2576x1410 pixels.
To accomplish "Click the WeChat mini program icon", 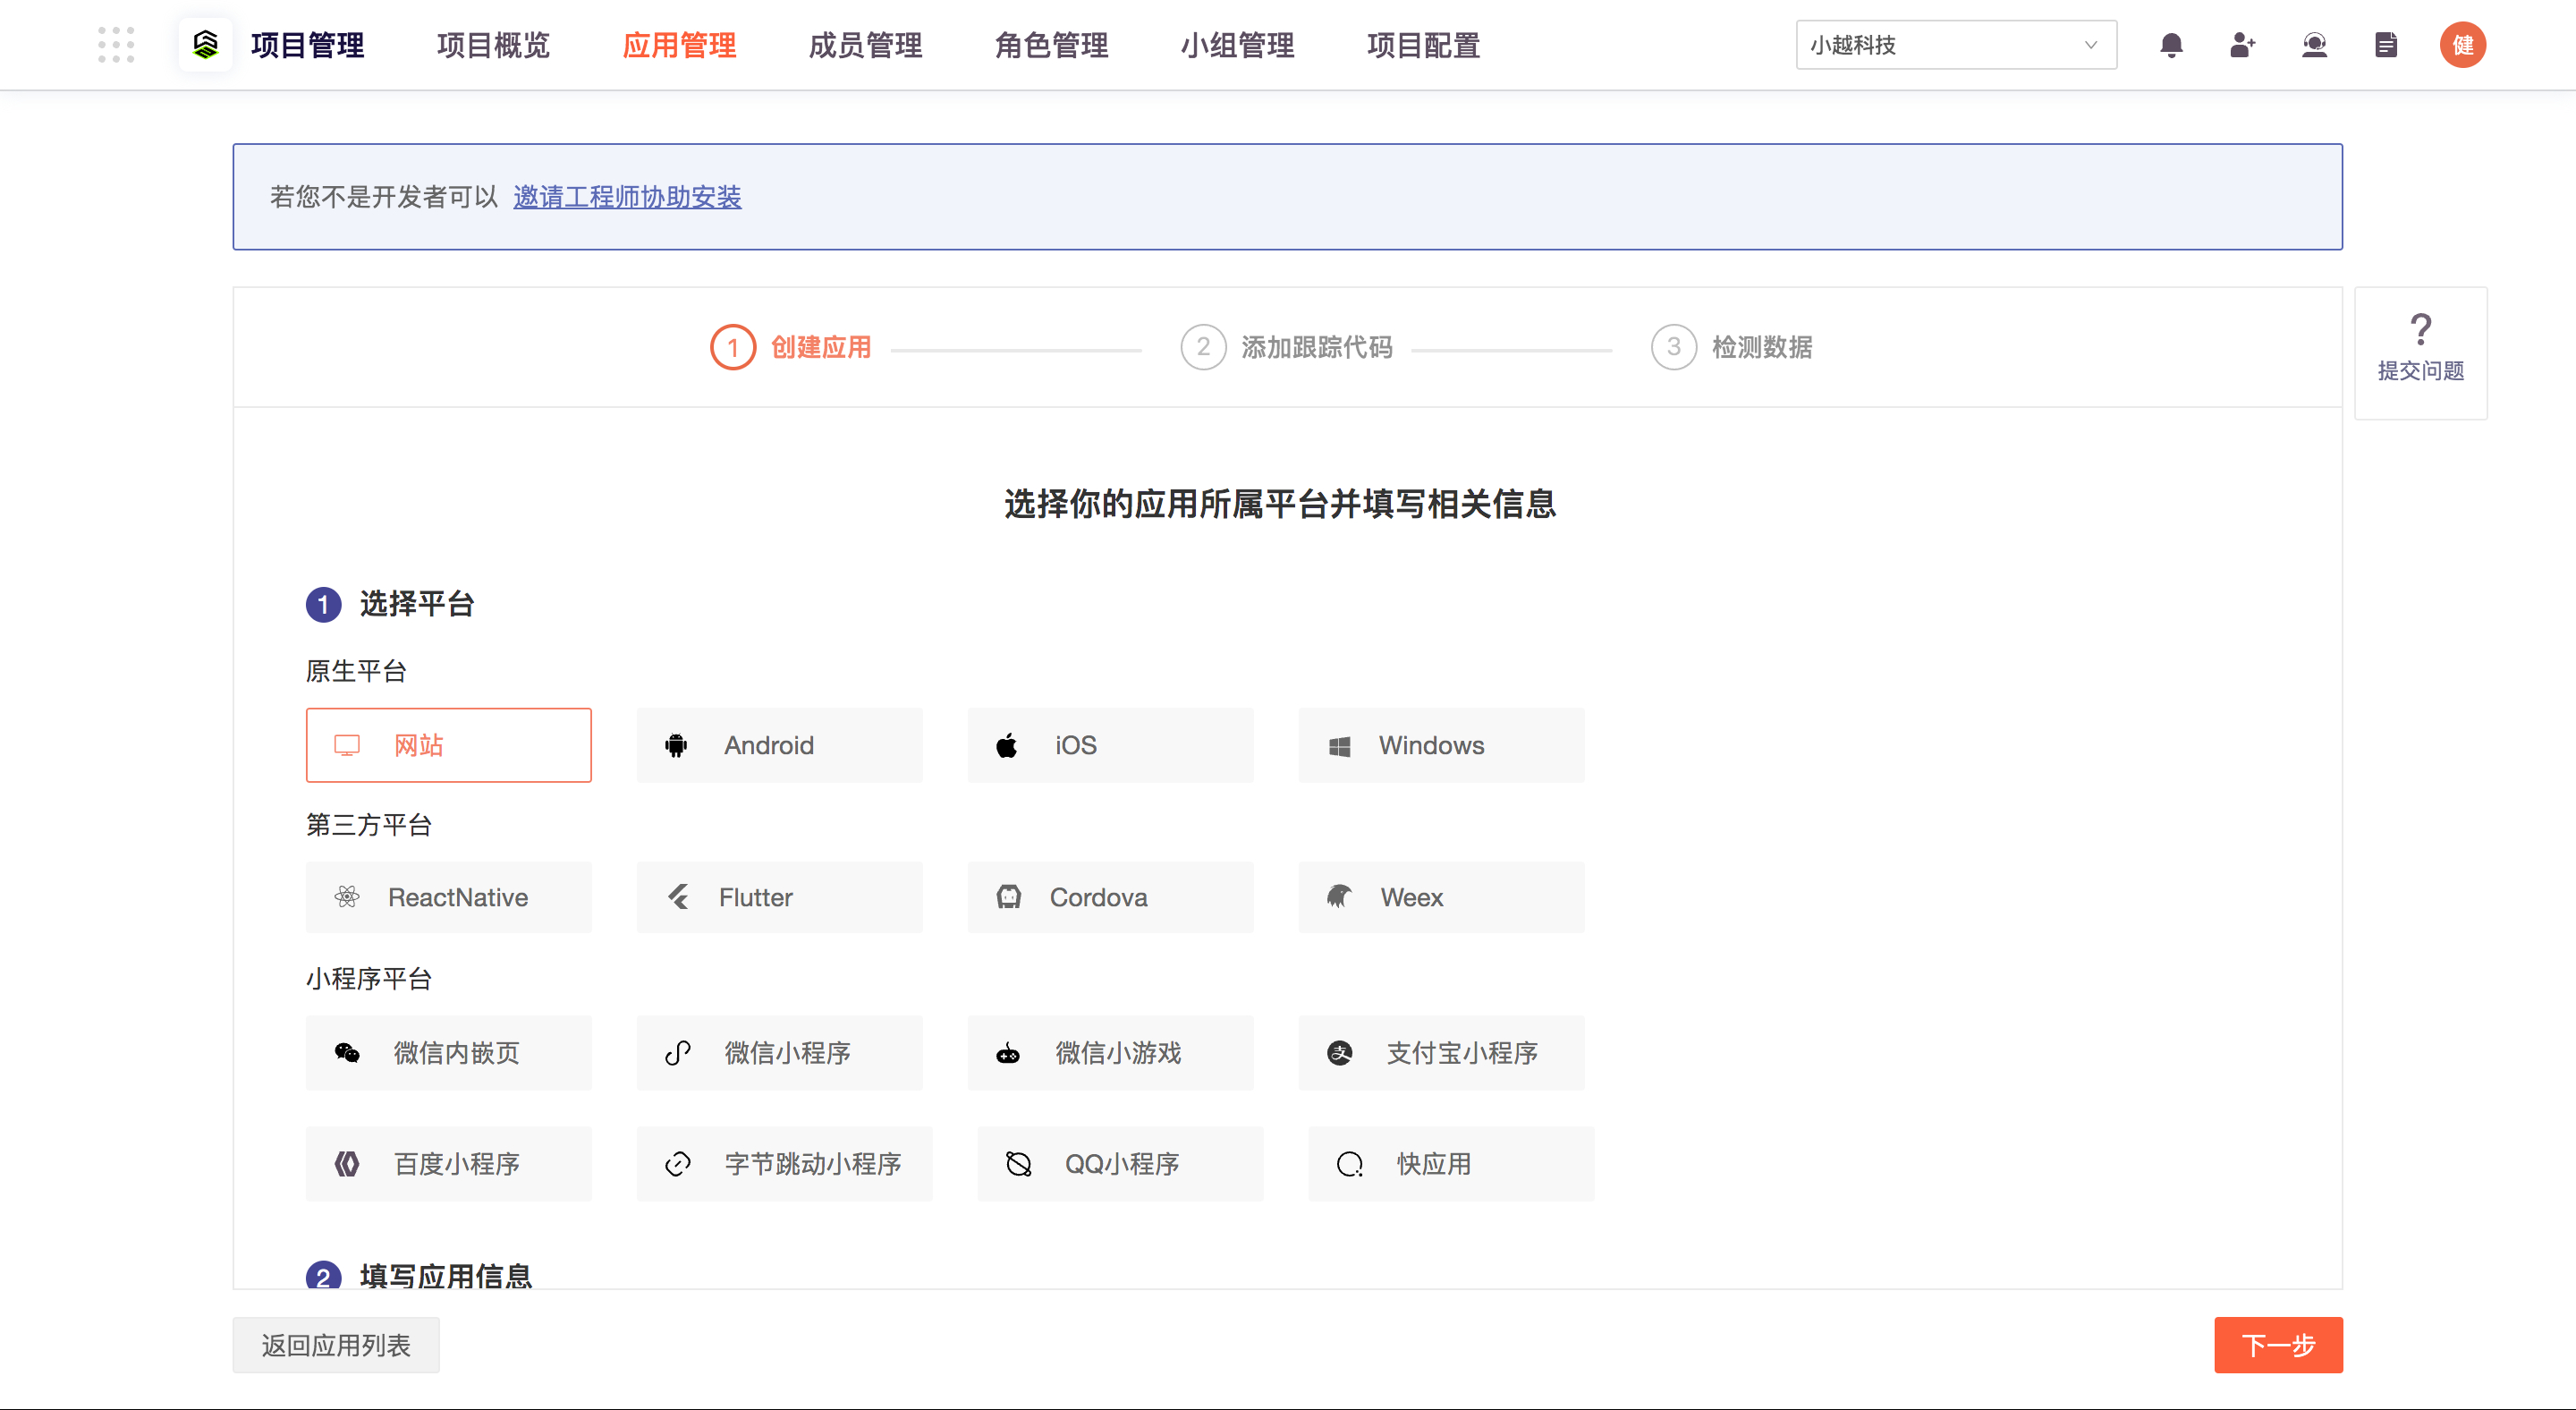I will coord(678,1052).
